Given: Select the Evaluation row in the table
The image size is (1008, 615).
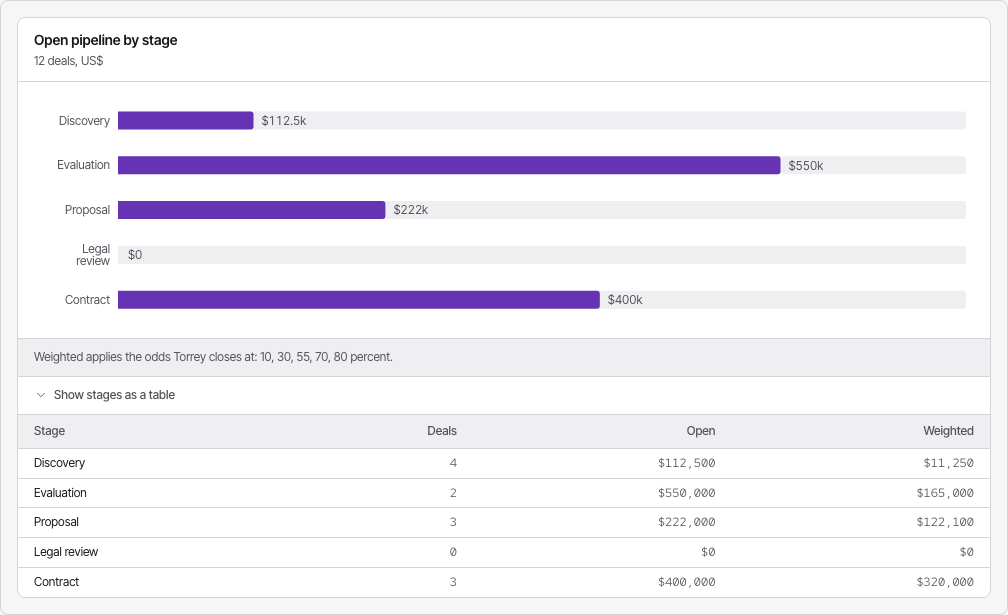Looking at the screenshot, I should pos(504,493).
